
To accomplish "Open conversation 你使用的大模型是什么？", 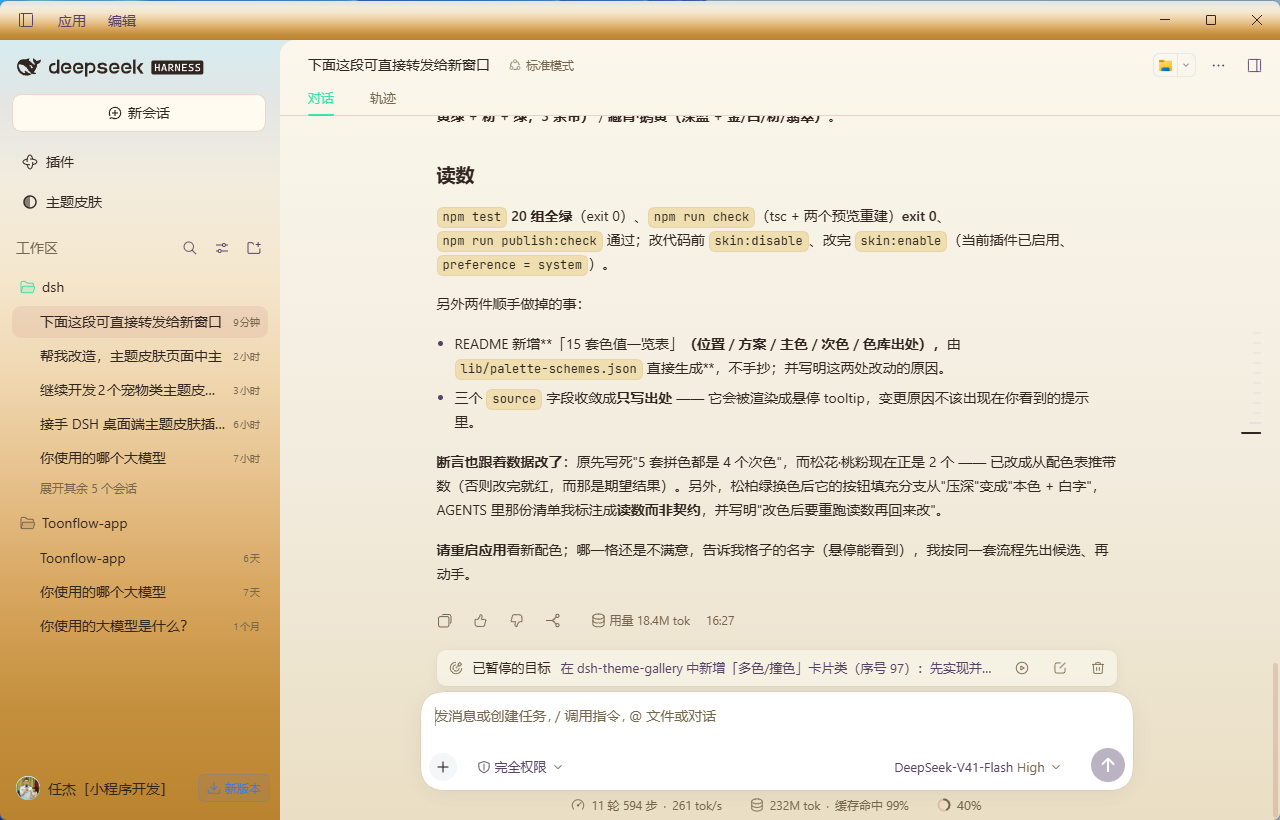I will point(139,626).
